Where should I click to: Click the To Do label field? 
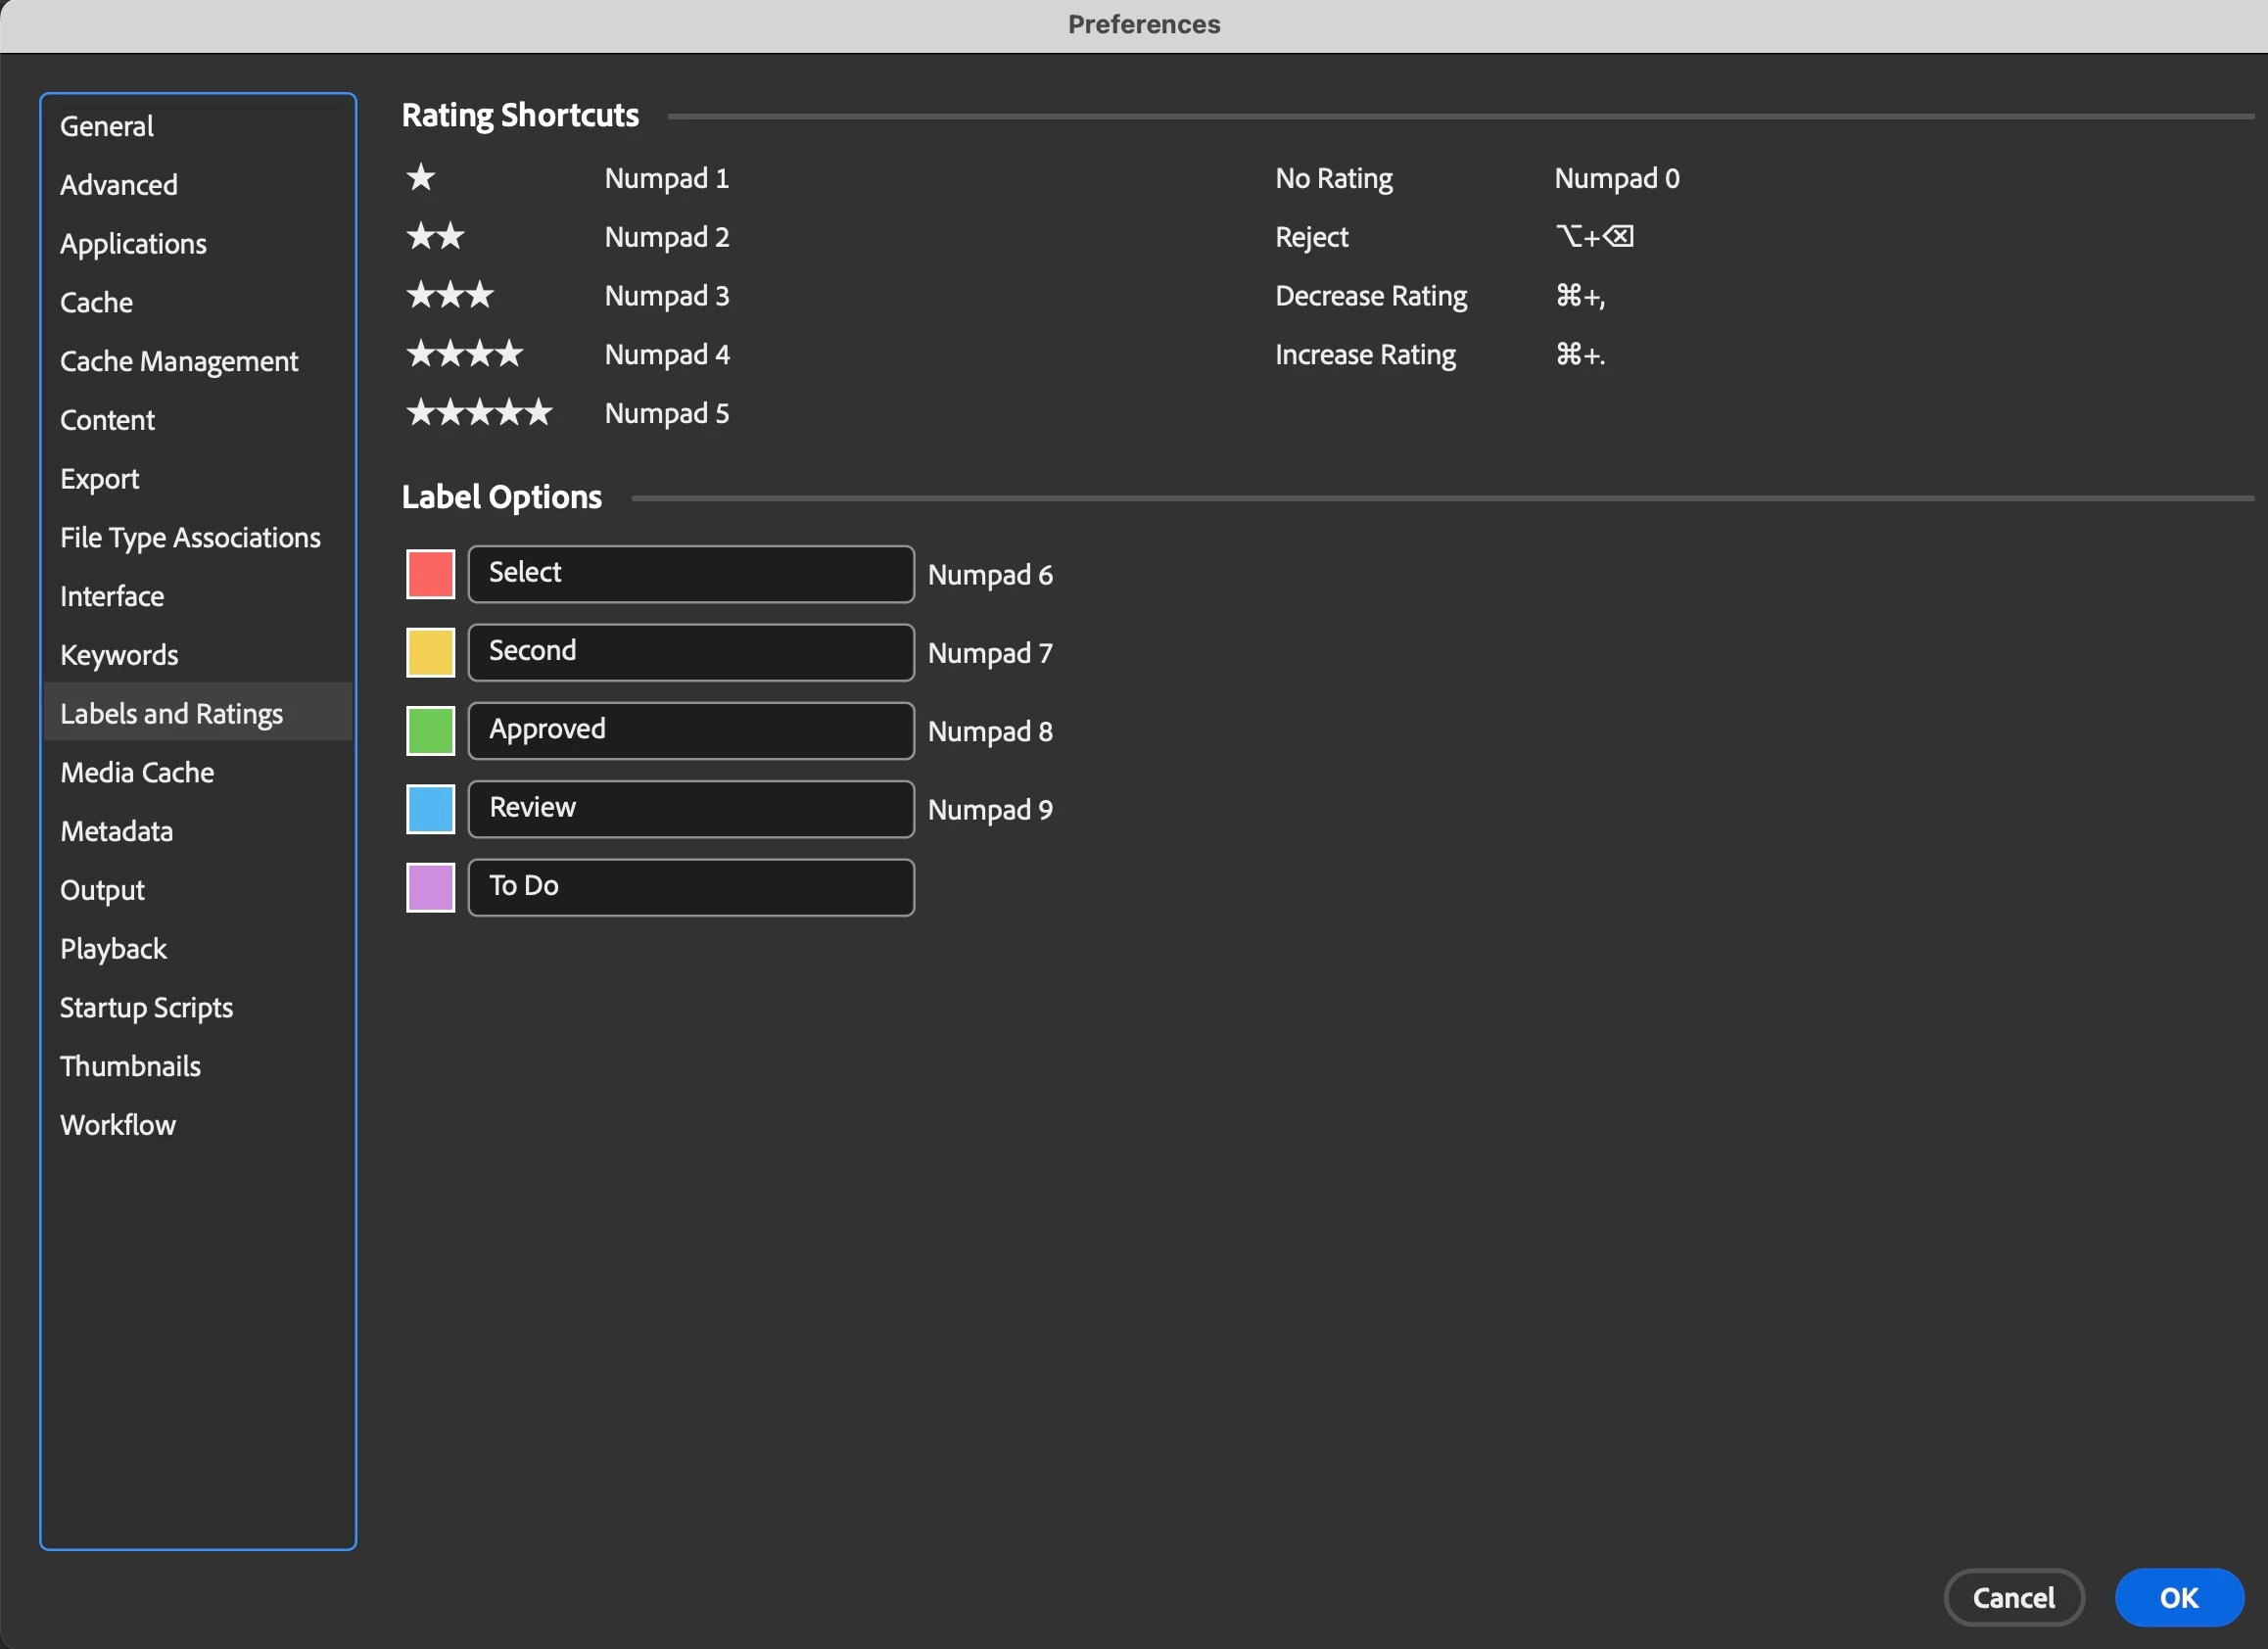pos(690,887)
